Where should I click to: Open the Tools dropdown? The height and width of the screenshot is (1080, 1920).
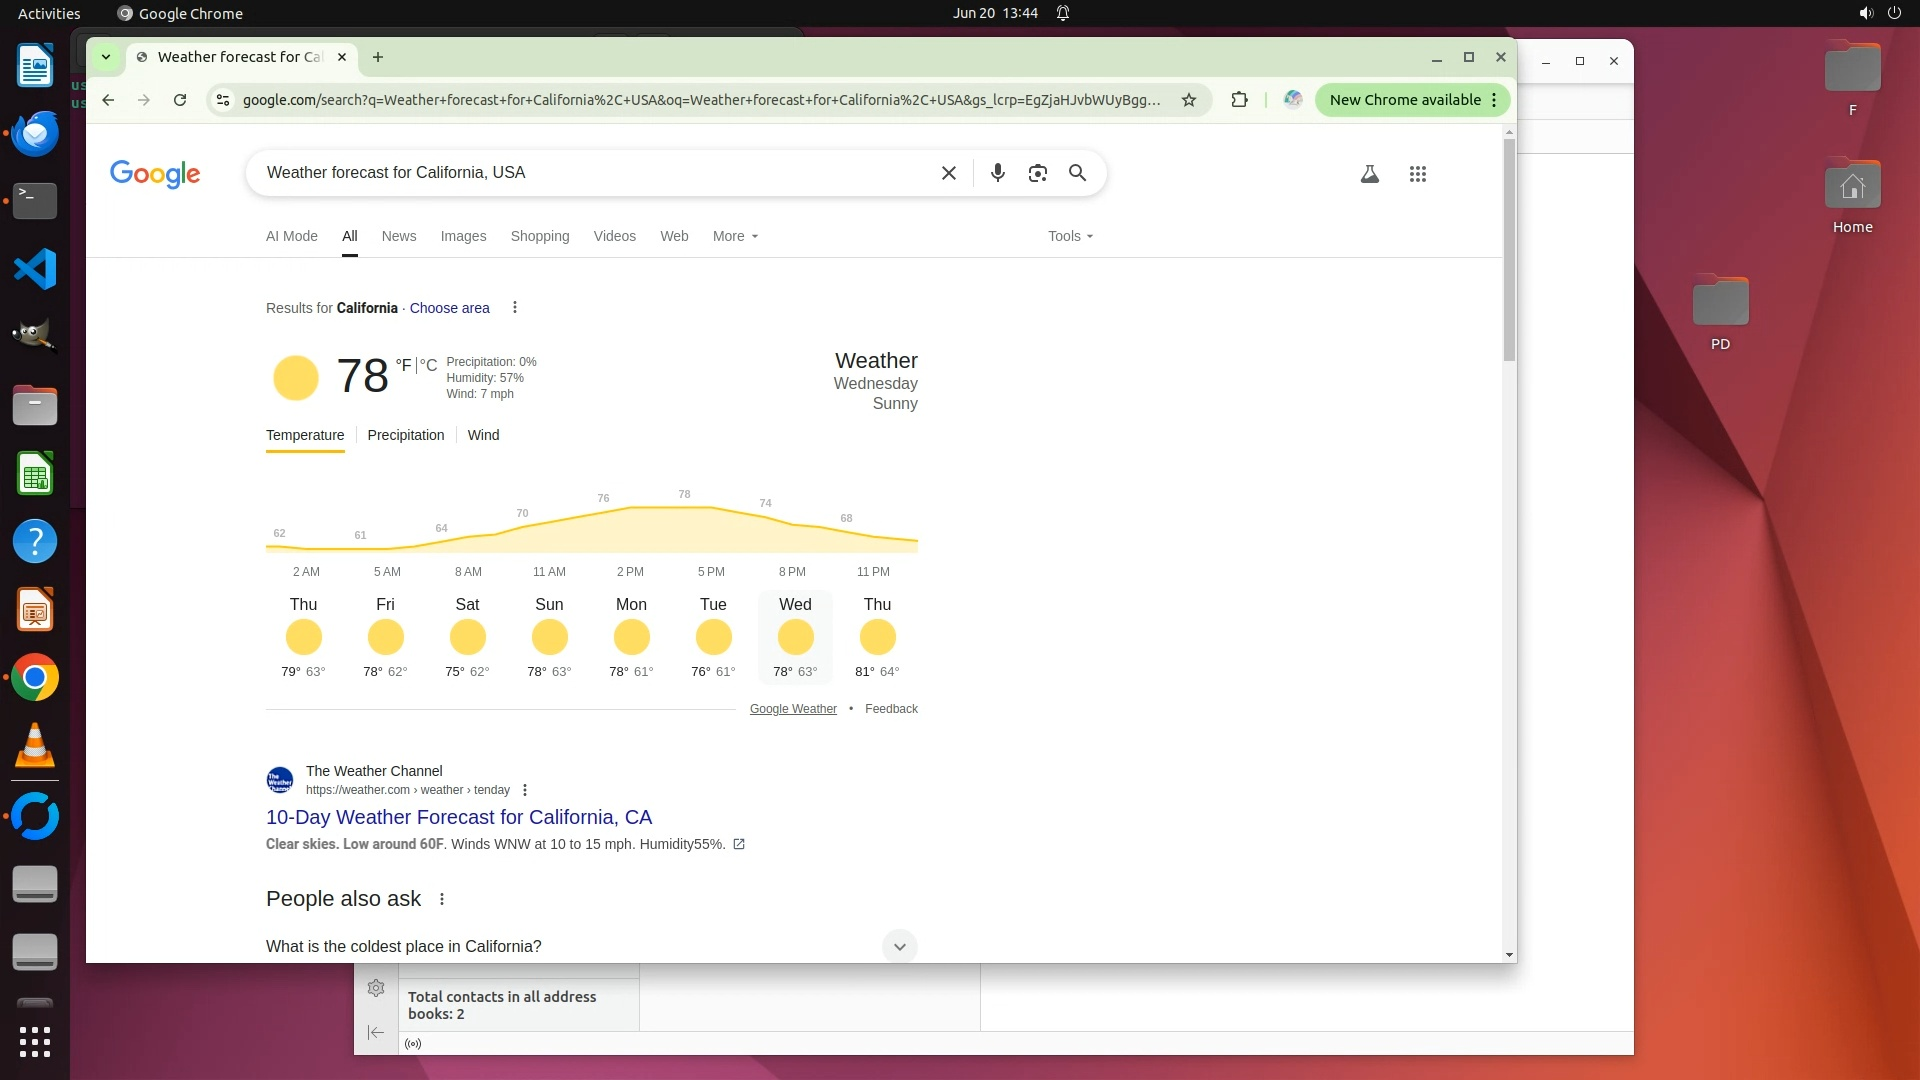click(x=1070, y=236)
